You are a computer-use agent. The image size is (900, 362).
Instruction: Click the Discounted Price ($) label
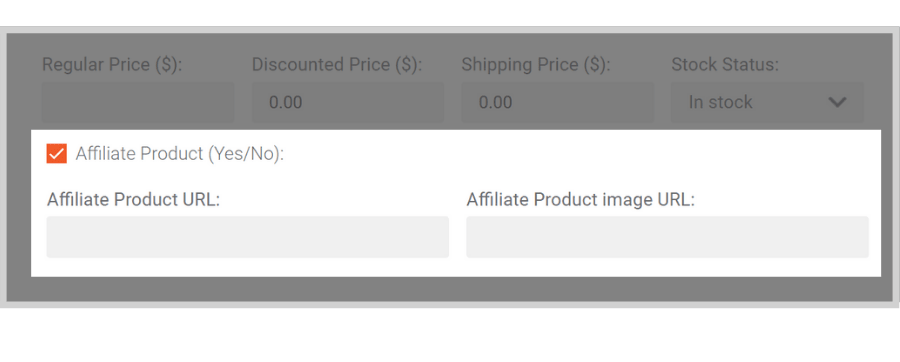pyautogui.click(x=337, y=65)
